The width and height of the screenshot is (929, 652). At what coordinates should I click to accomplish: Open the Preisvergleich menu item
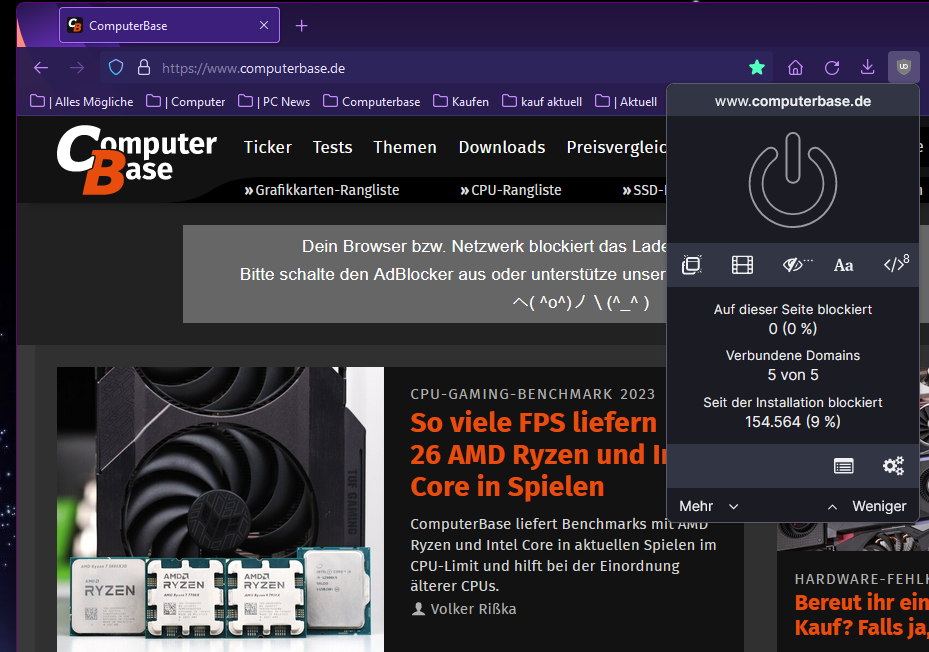[616, 147]
